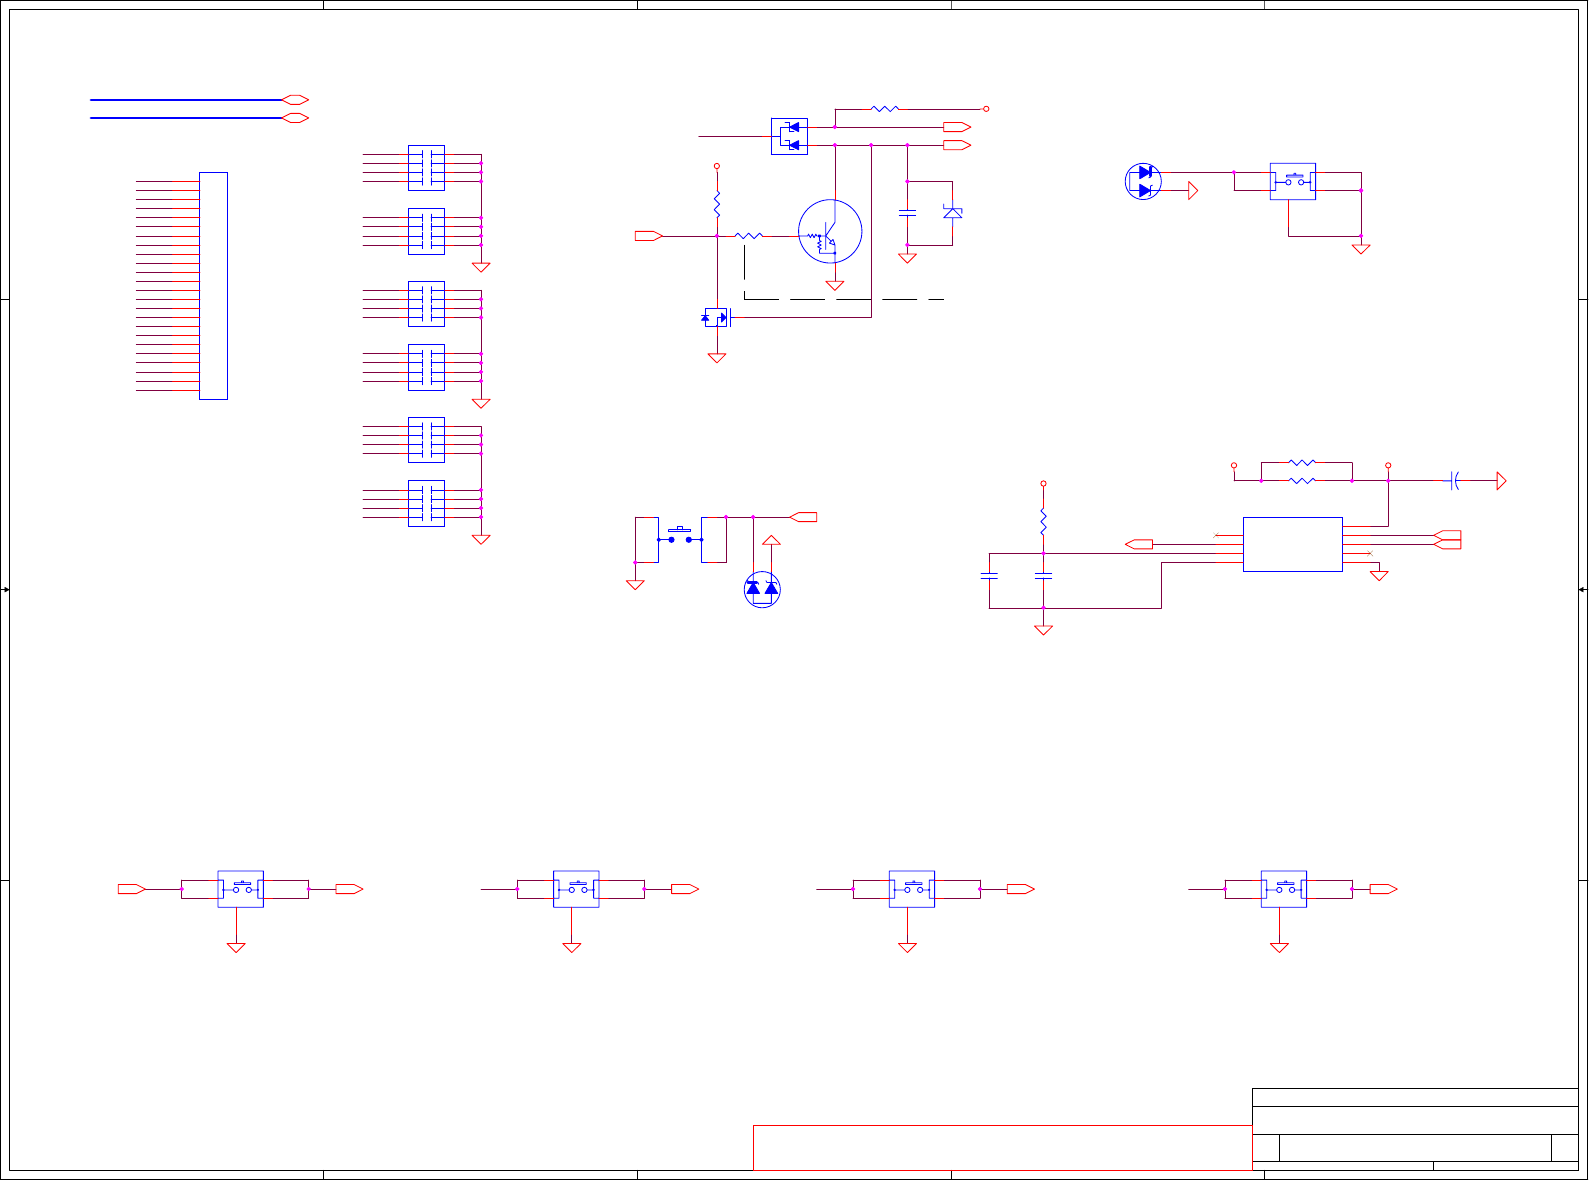Image resolution: width=1589 pixels, height=1180 pixels.
Task: Click the circled dual diode under the pushbutton net
Action: point(762,589)
